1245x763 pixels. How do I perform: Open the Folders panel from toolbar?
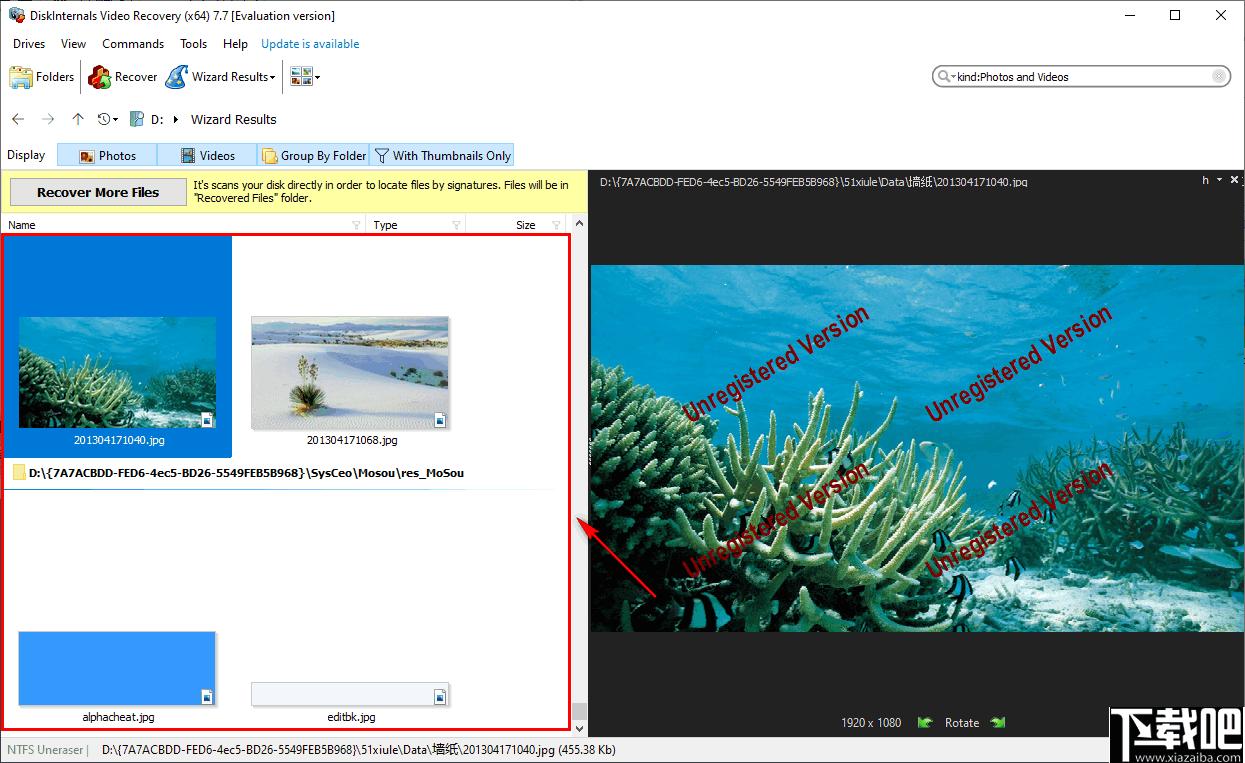click(42, 77)
